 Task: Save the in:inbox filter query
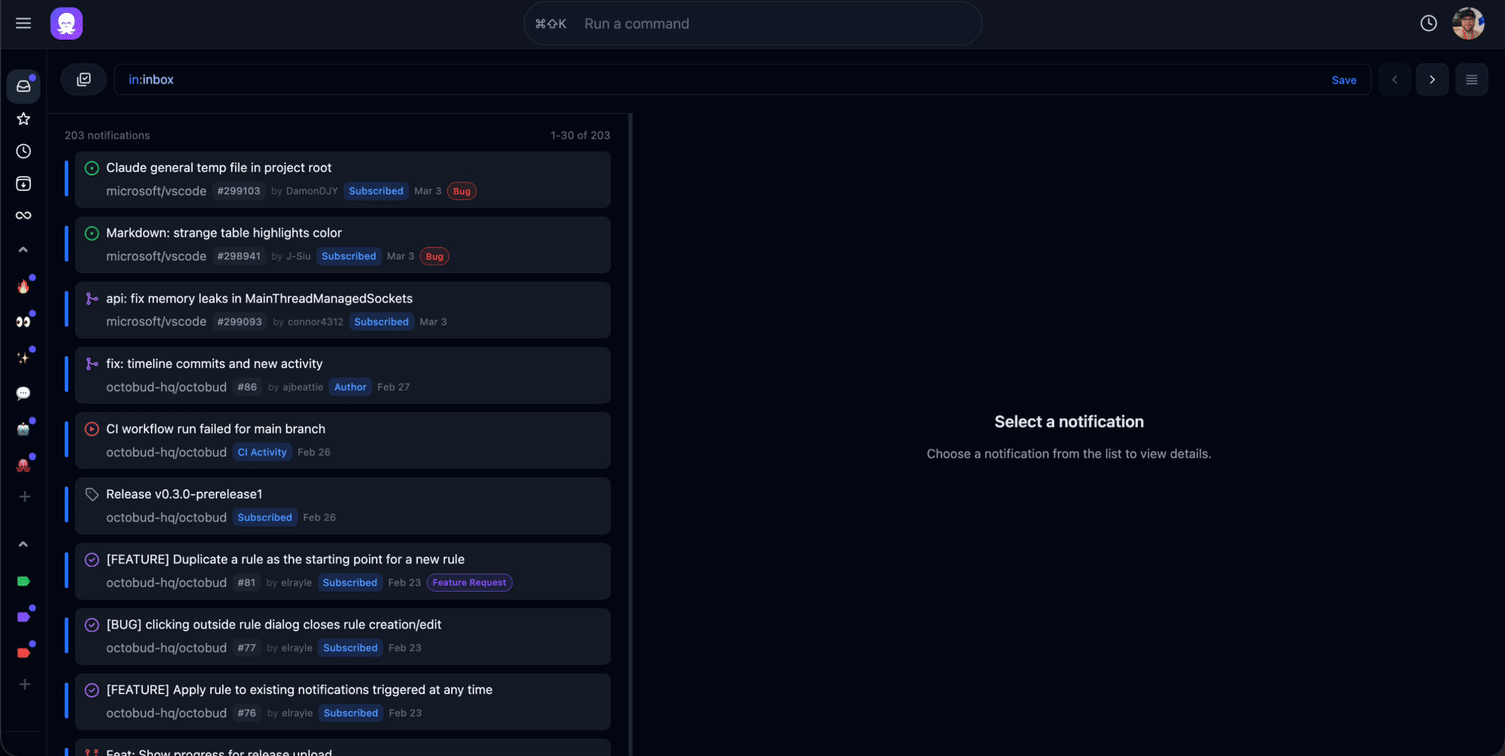(x=1344, y=79)
